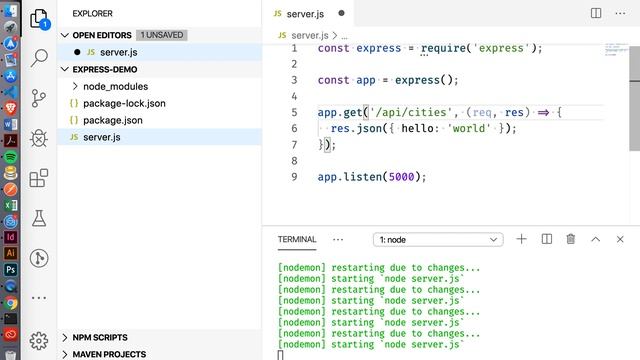
Task: Split the terminal panel
Action: (x=547, y=239)
